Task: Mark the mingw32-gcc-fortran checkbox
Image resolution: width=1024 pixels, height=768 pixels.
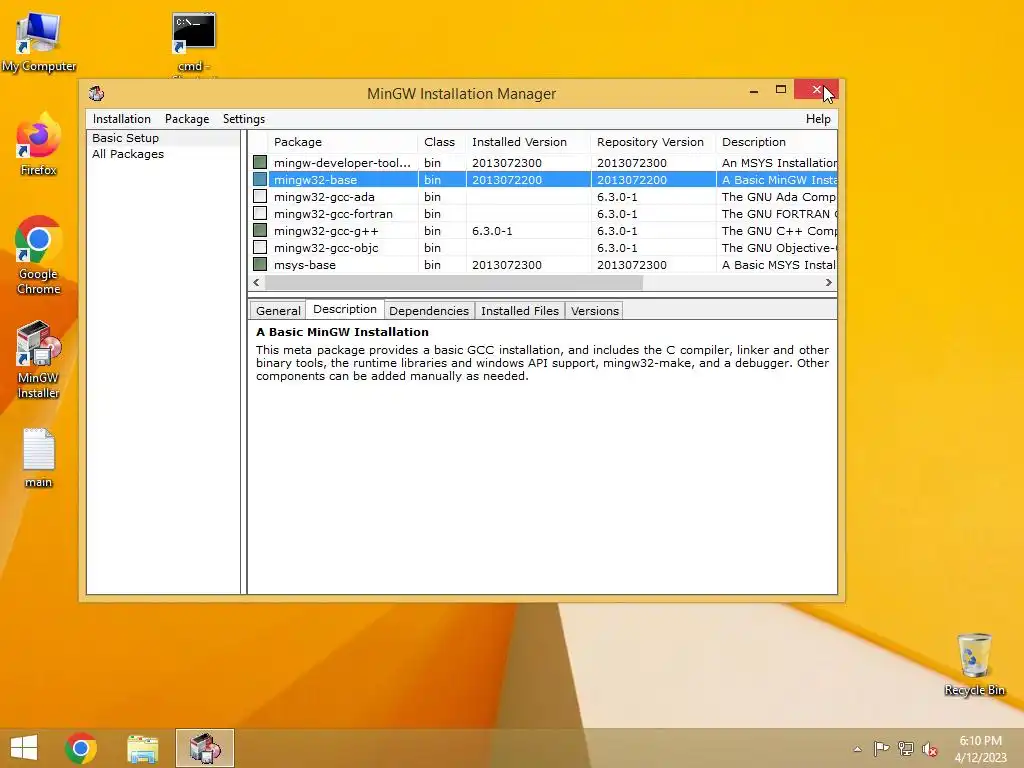Action: pyautogui.click(x=260, y=213)
